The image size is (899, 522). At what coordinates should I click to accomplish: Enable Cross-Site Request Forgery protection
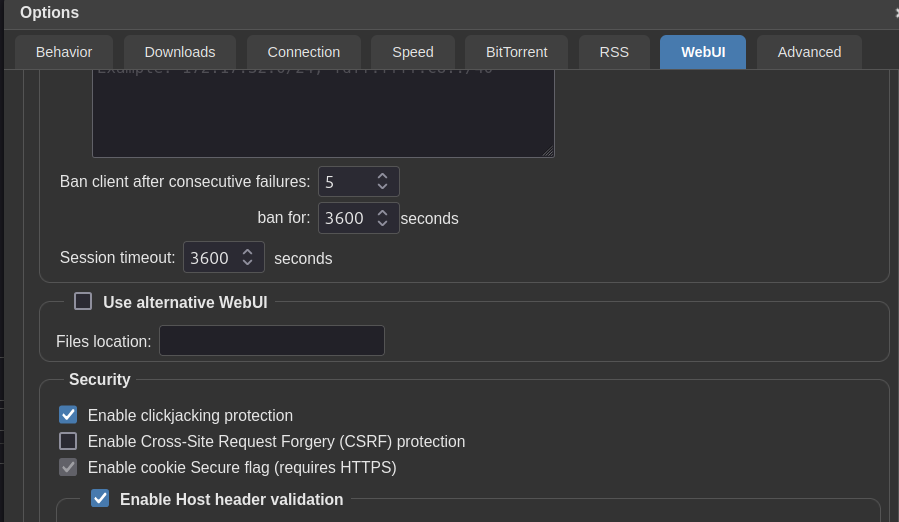tap(68, 441)
